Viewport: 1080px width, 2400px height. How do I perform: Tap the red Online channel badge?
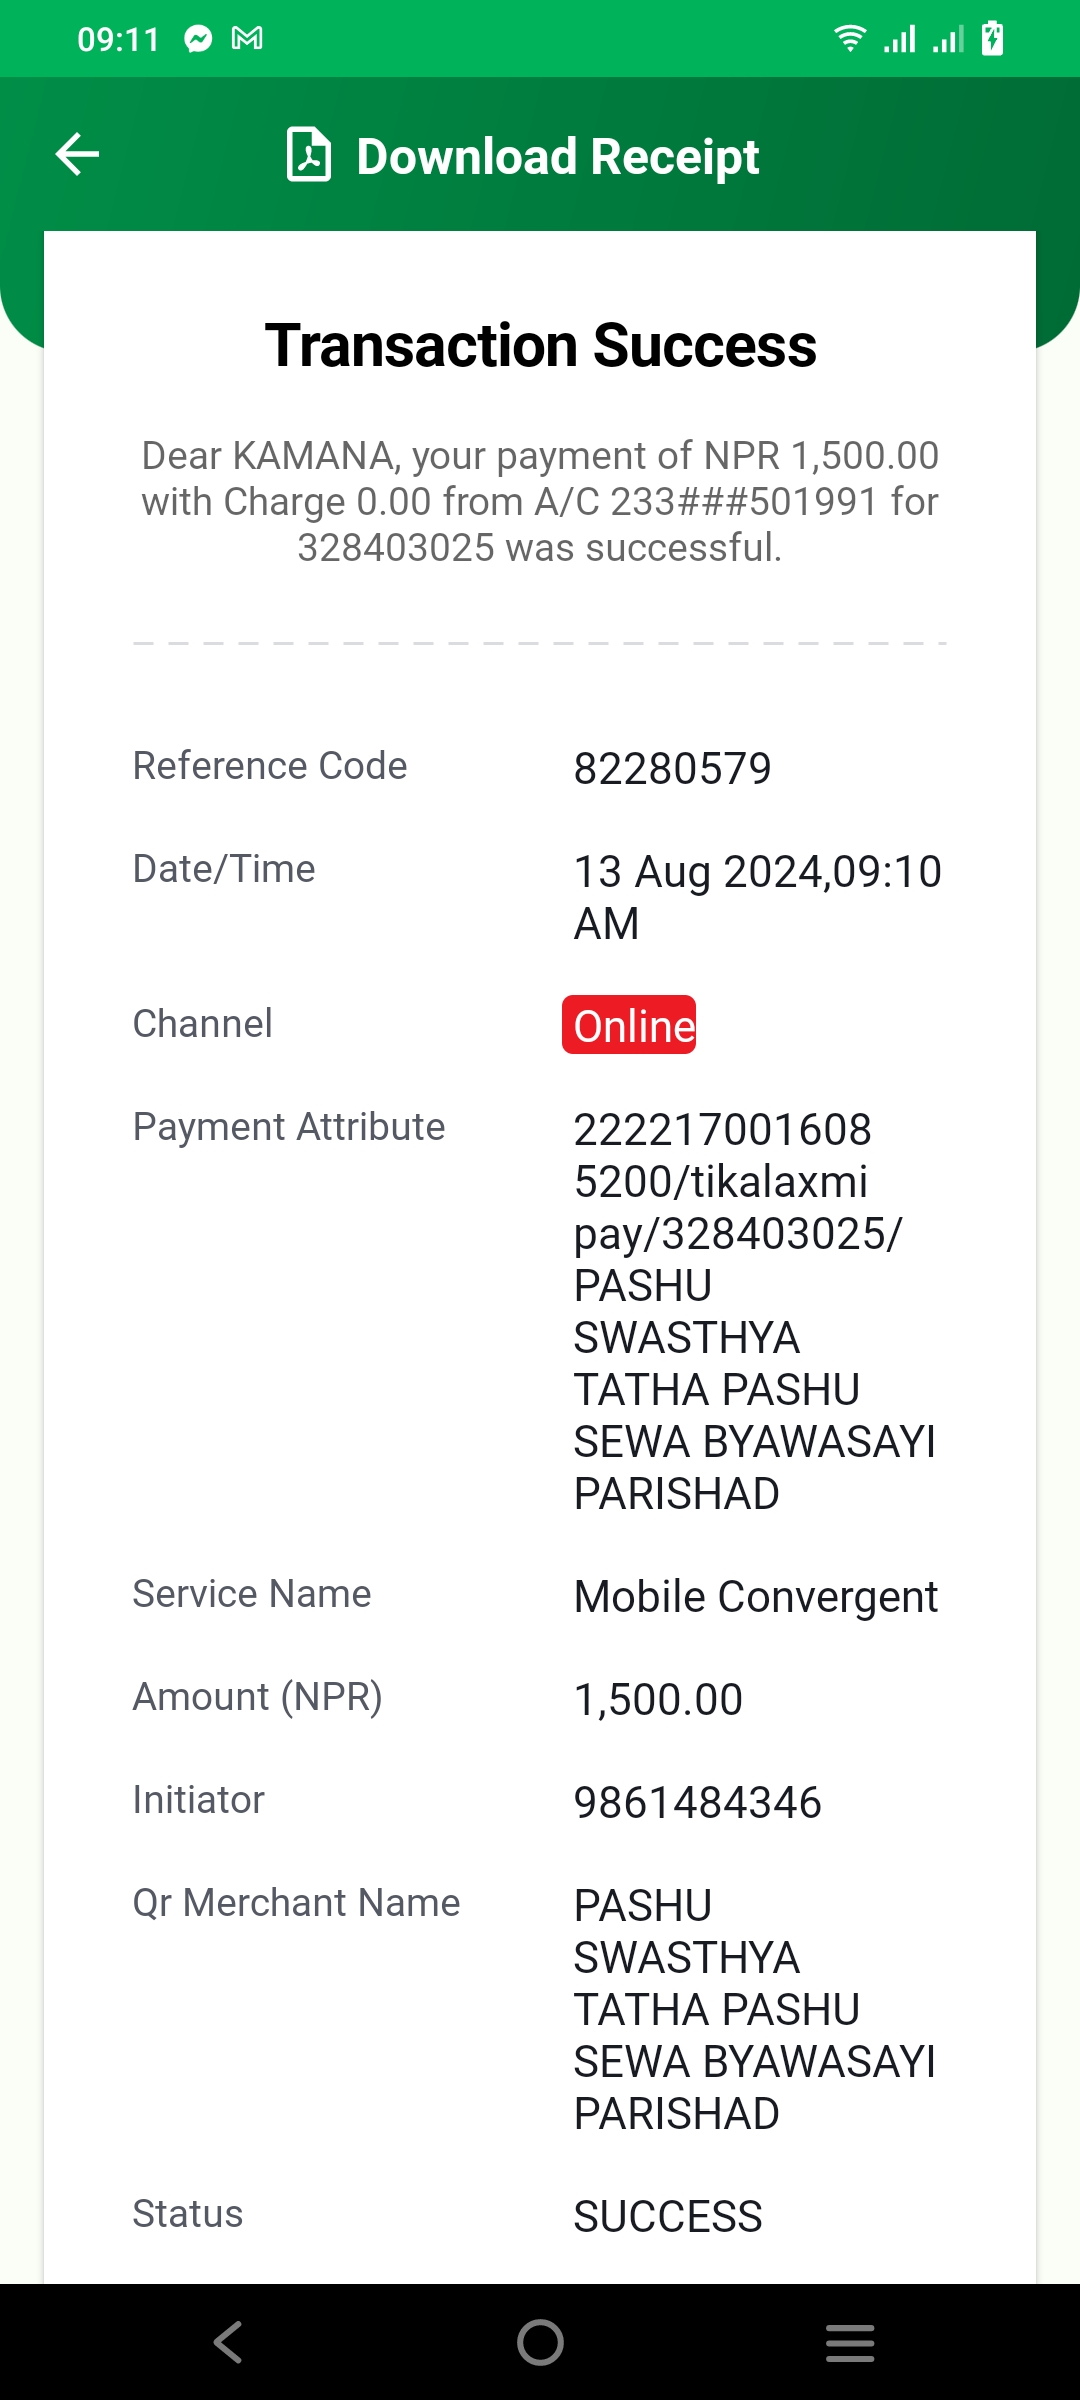[x=629, y=1025]
